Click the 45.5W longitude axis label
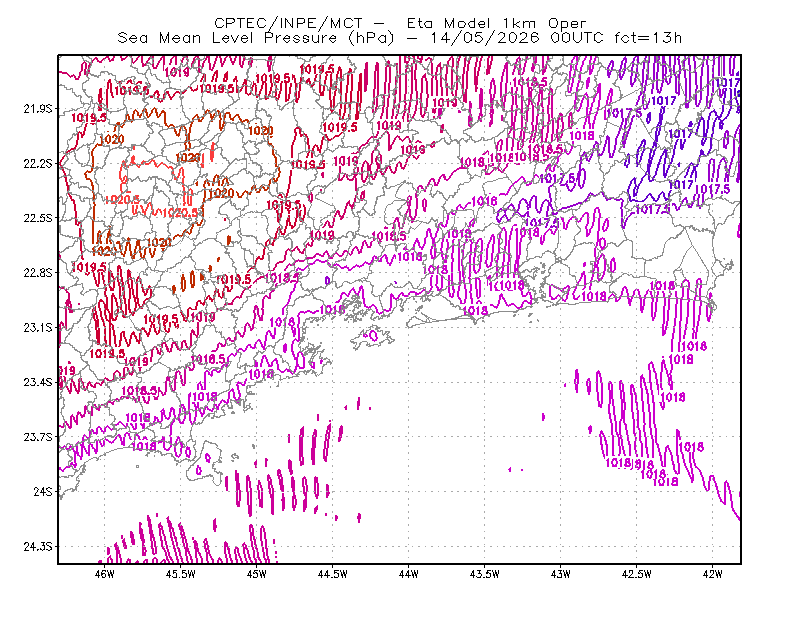Viewport: 800px width, 618px height. pyautogui.click(x=181, y=574)
